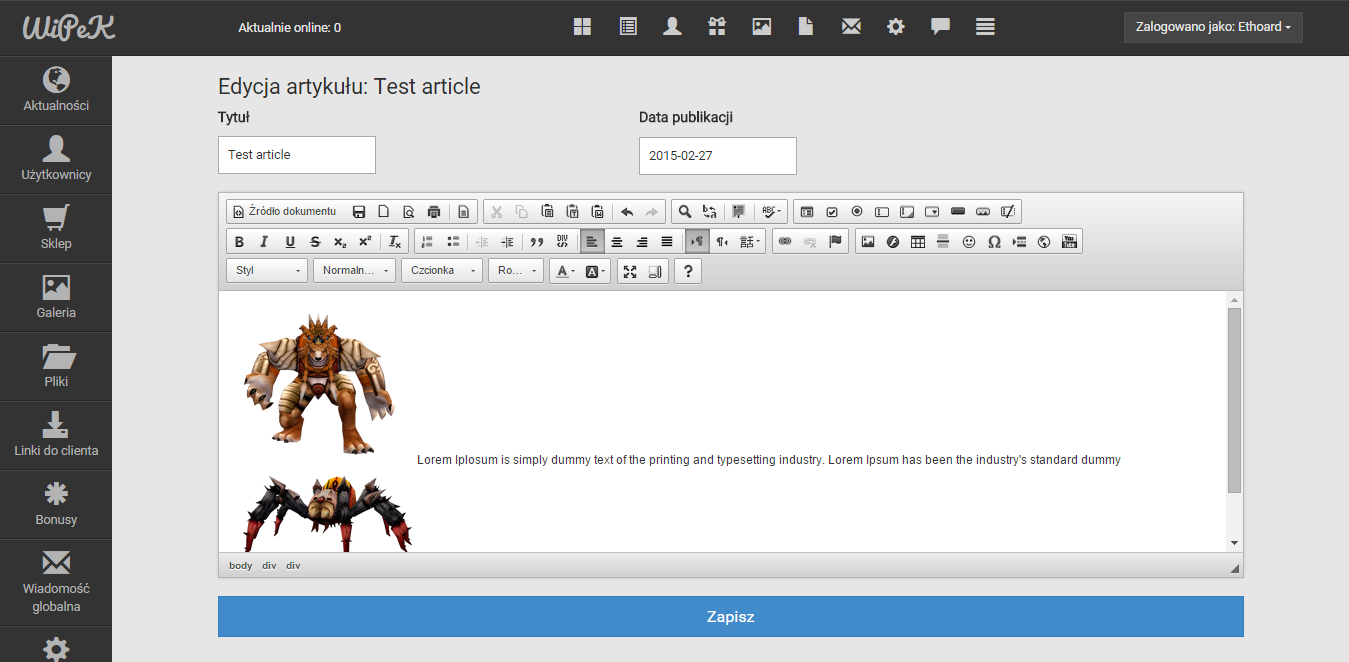Expand the Zalogowano jako: Ethoard menu
The height and width of the screenshot is (662, 1349).
pyautogui.click(x=1213, y=27)
